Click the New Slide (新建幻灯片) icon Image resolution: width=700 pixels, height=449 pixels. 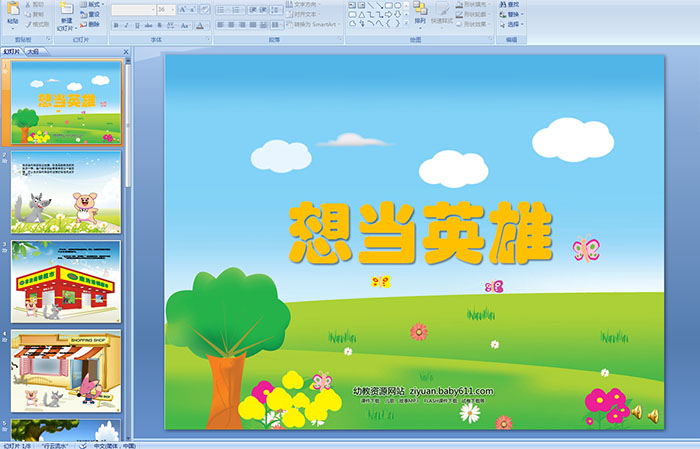[66, 13]
